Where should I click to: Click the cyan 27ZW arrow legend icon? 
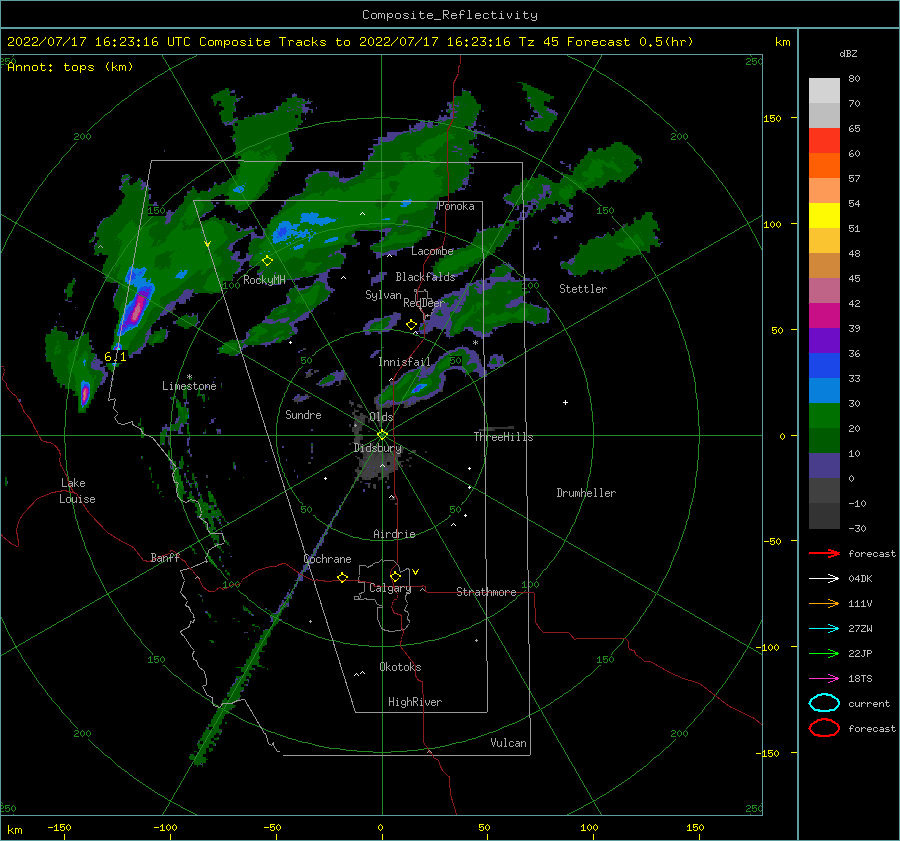coord(824,629)
